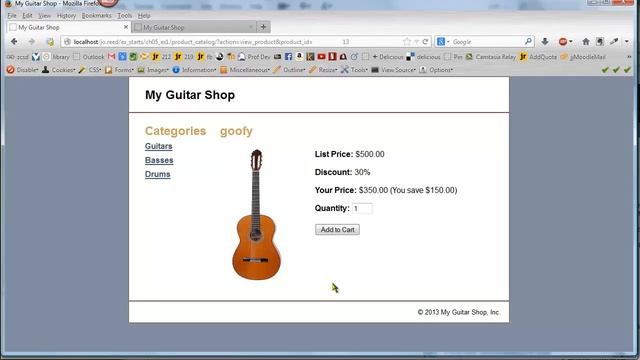Reload page using address bar refresh icon
Viewport: 640px width, 360px height.
pyautogui.click(x=425, y=42)
